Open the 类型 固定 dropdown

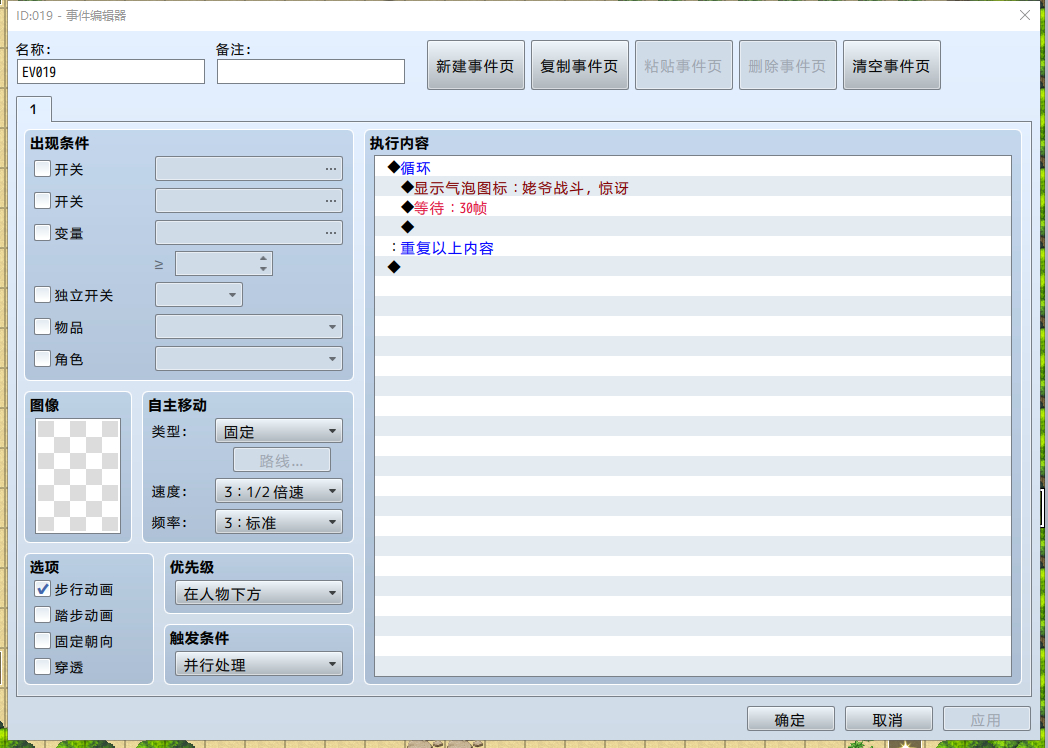click(279, 431)
